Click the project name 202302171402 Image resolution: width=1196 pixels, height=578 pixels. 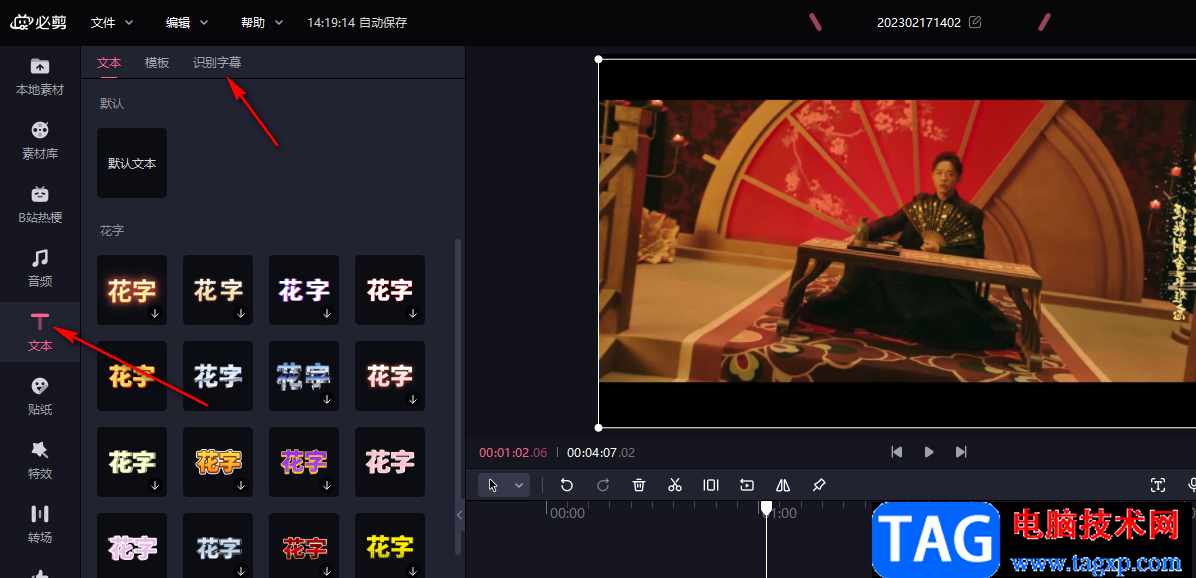click(x=918, y=22)
